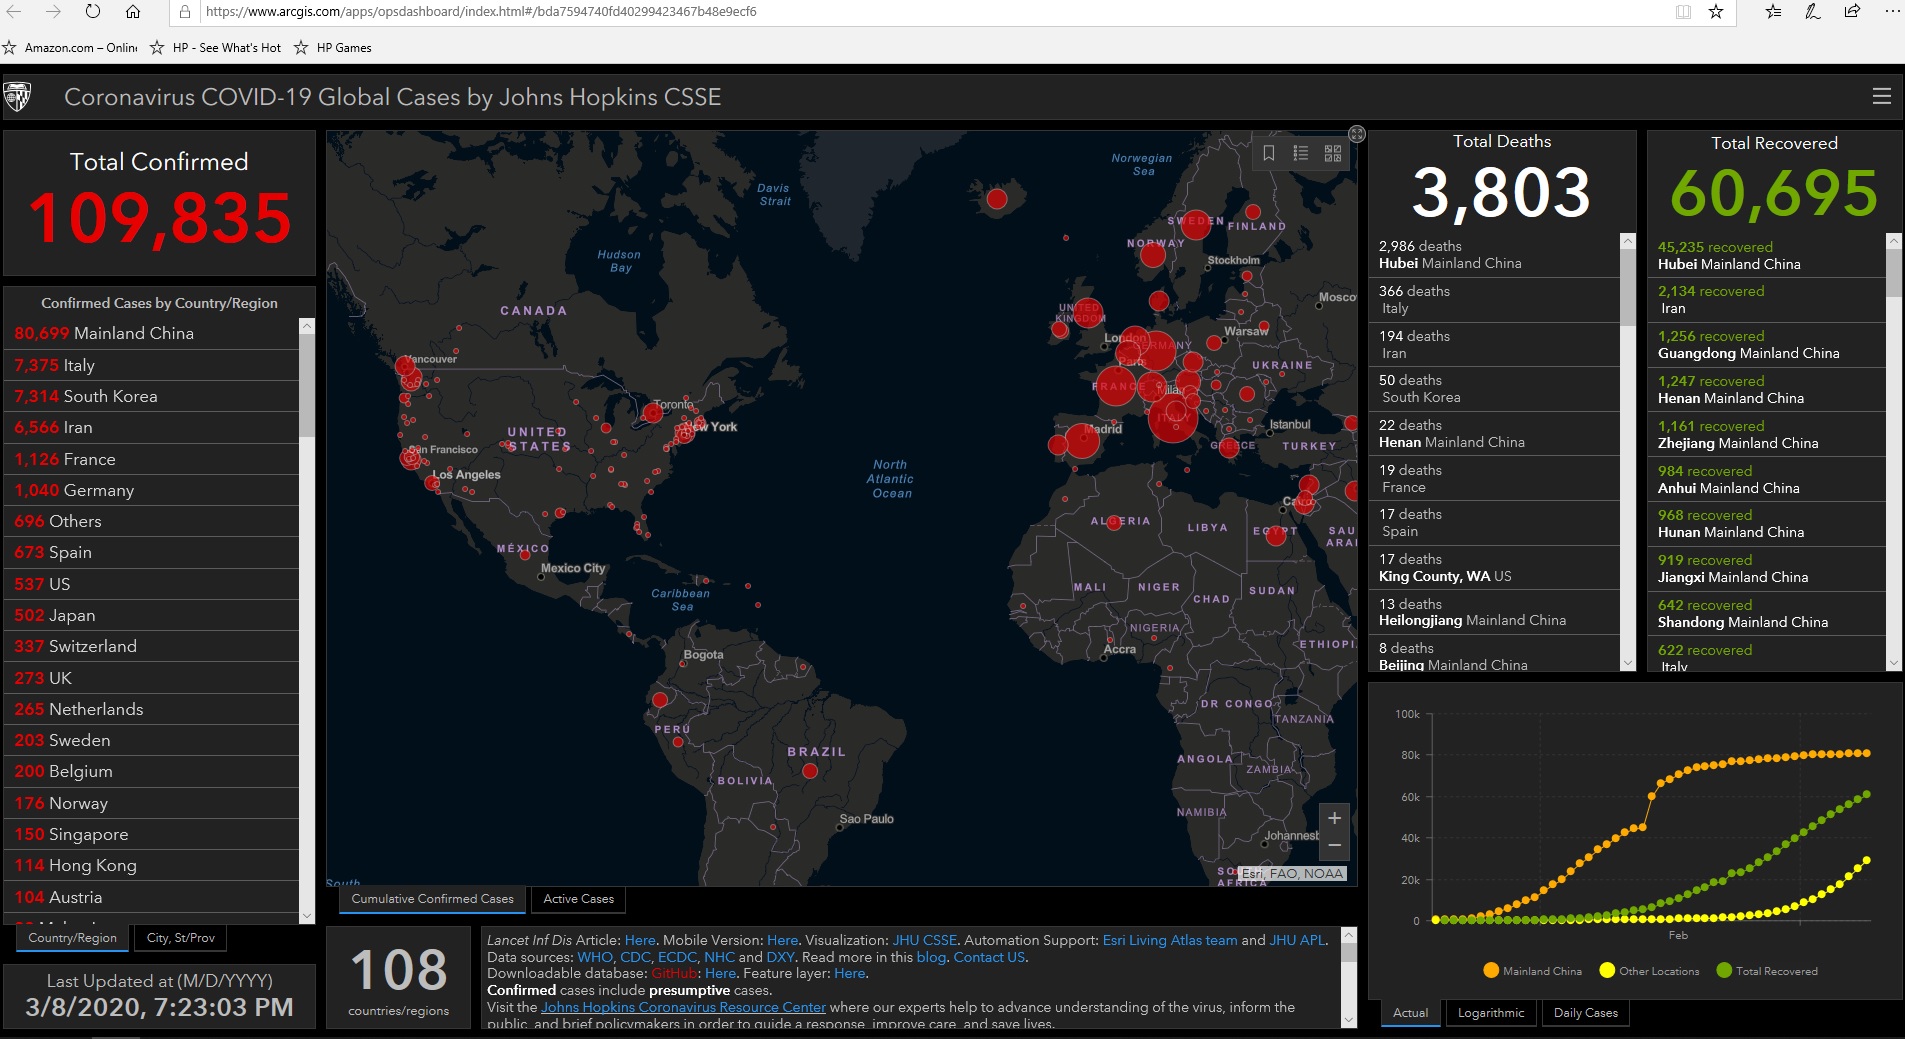Image resolution: width=1905 pixels, height=1039 pixels.
Task: Open the GitHub database link
Action: (x=674, y=974)
